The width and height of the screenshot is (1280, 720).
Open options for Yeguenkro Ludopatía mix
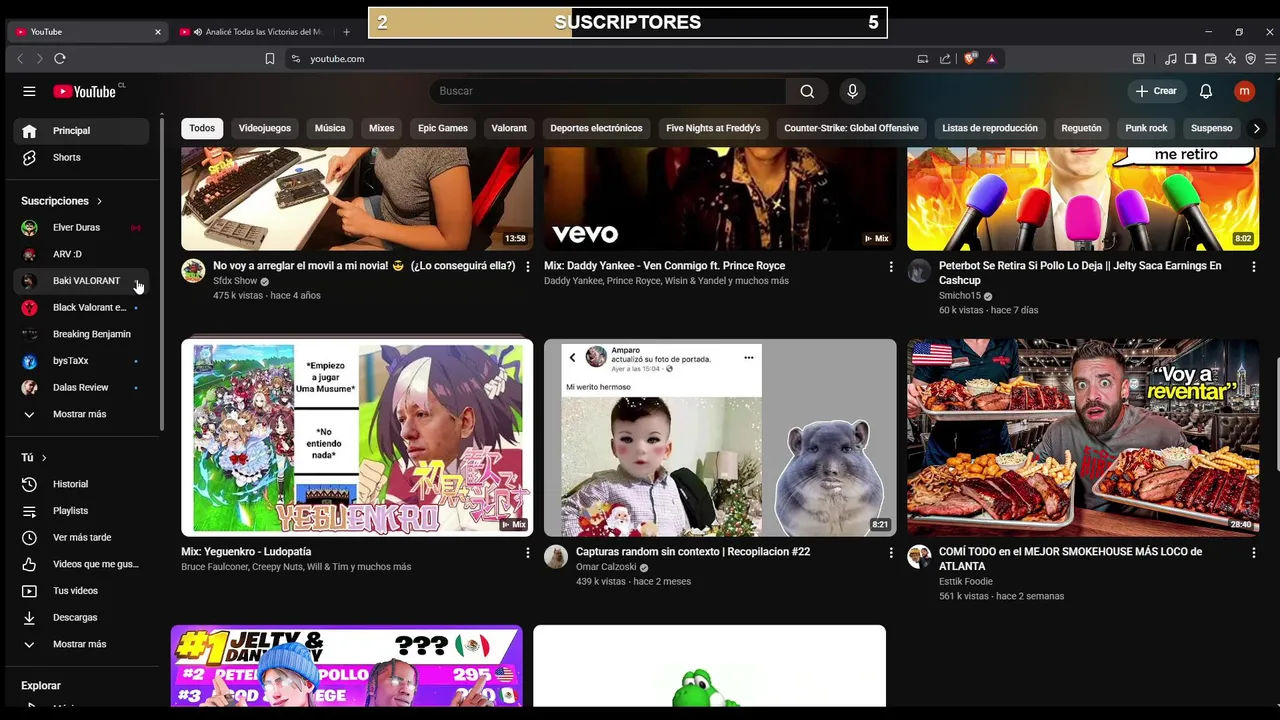coord(528,552)
